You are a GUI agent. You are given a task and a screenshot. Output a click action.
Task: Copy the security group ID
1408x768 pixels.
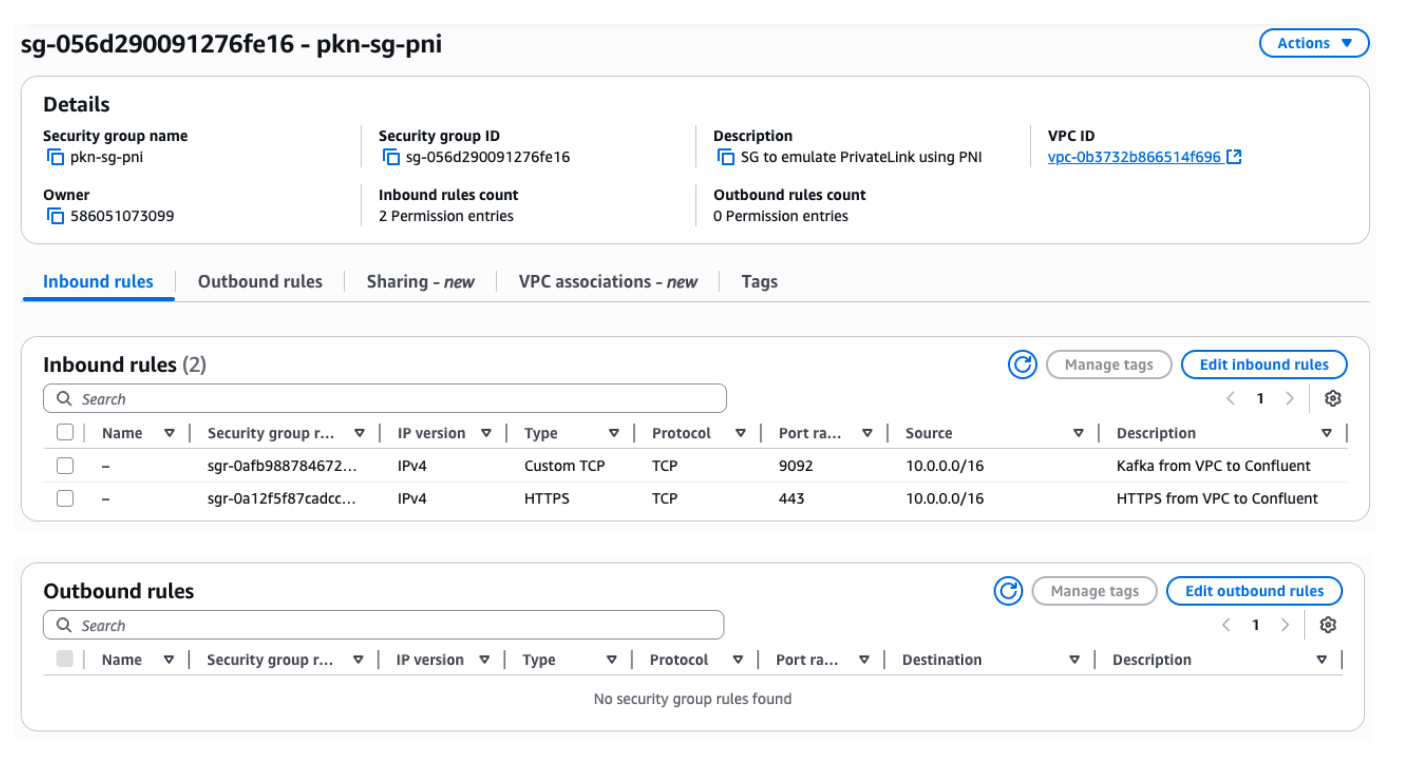391,157
